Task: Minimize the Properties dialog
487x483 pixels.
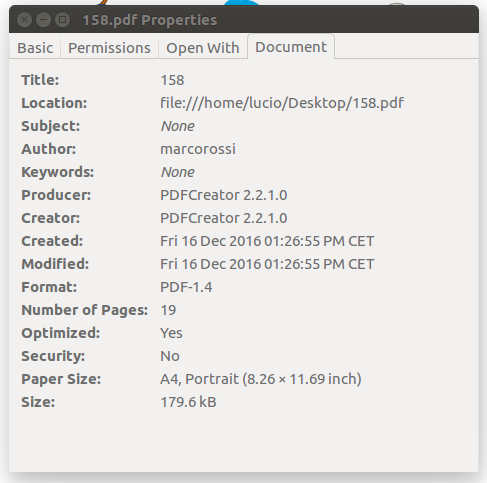Action: click(x=43, y=20)
